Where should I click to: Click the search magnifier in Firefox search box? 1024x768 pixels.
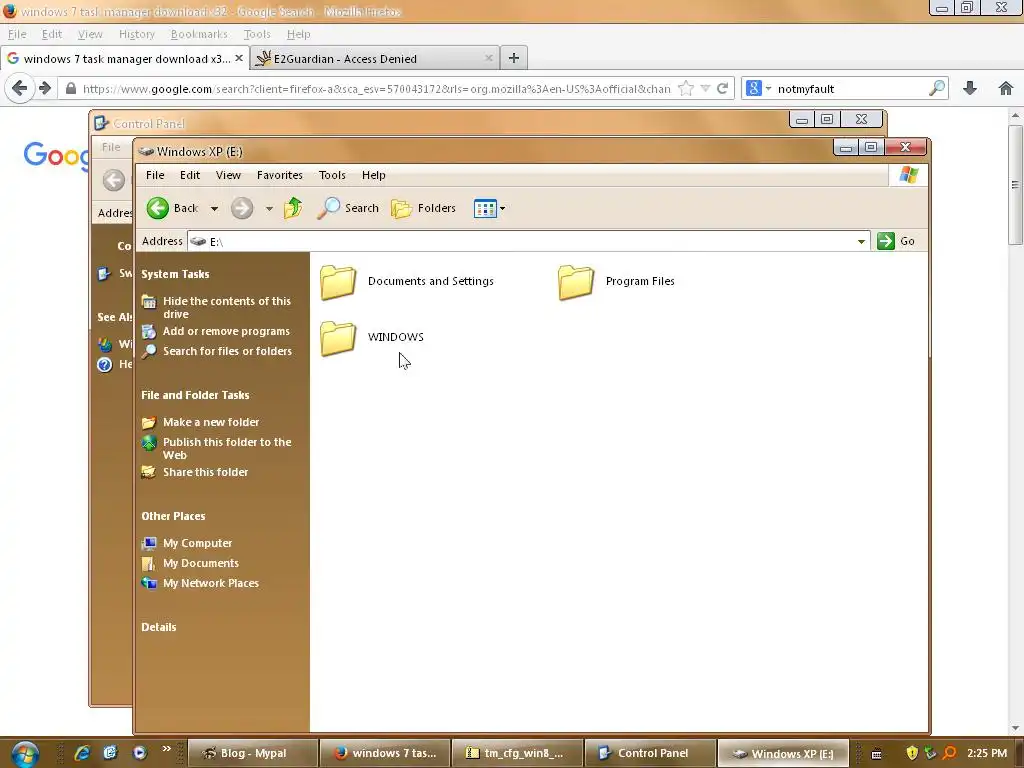tap(936, 88)
